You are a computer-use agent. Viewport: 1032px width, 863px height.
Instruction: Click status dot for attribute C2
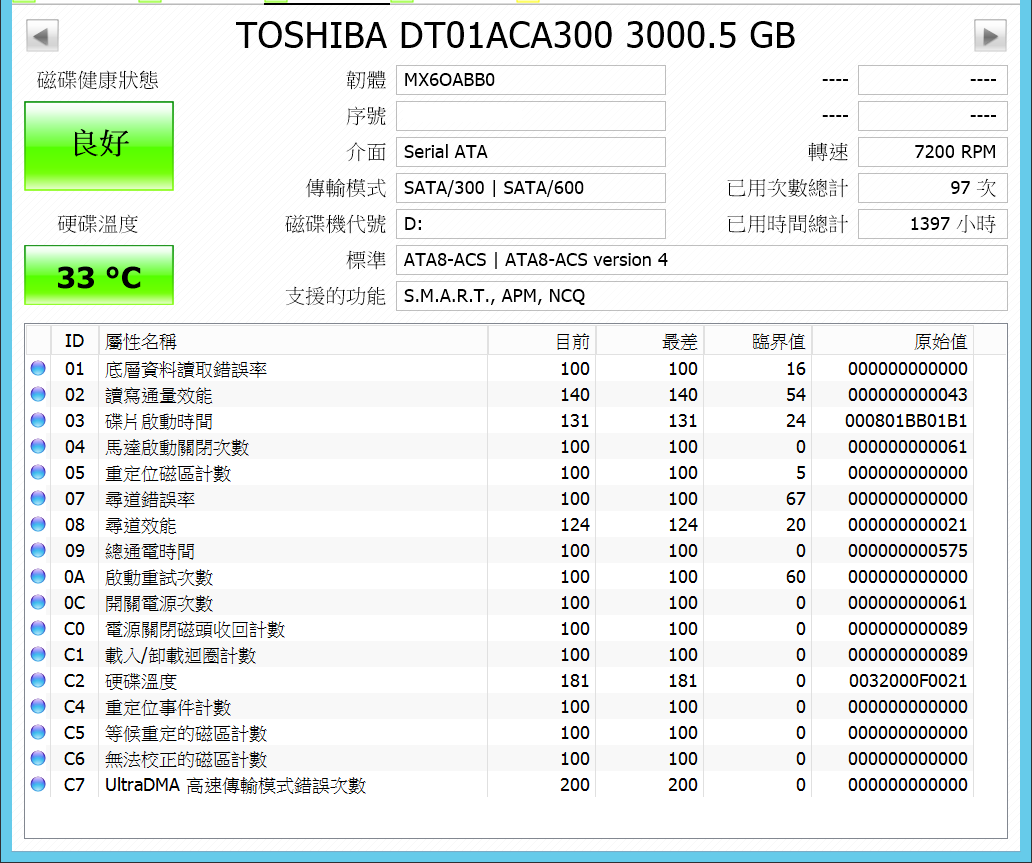38,680
